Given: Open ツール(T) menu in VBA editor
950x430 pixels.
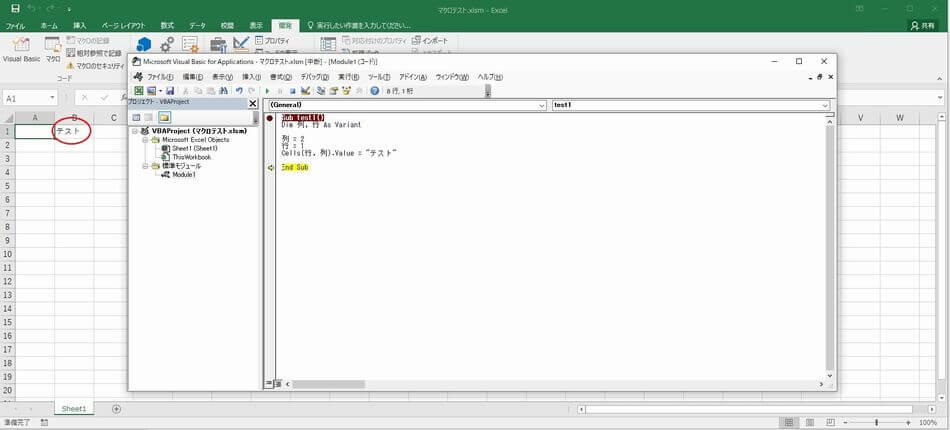Looking at the screenshot, I should [x=379, y=78].
